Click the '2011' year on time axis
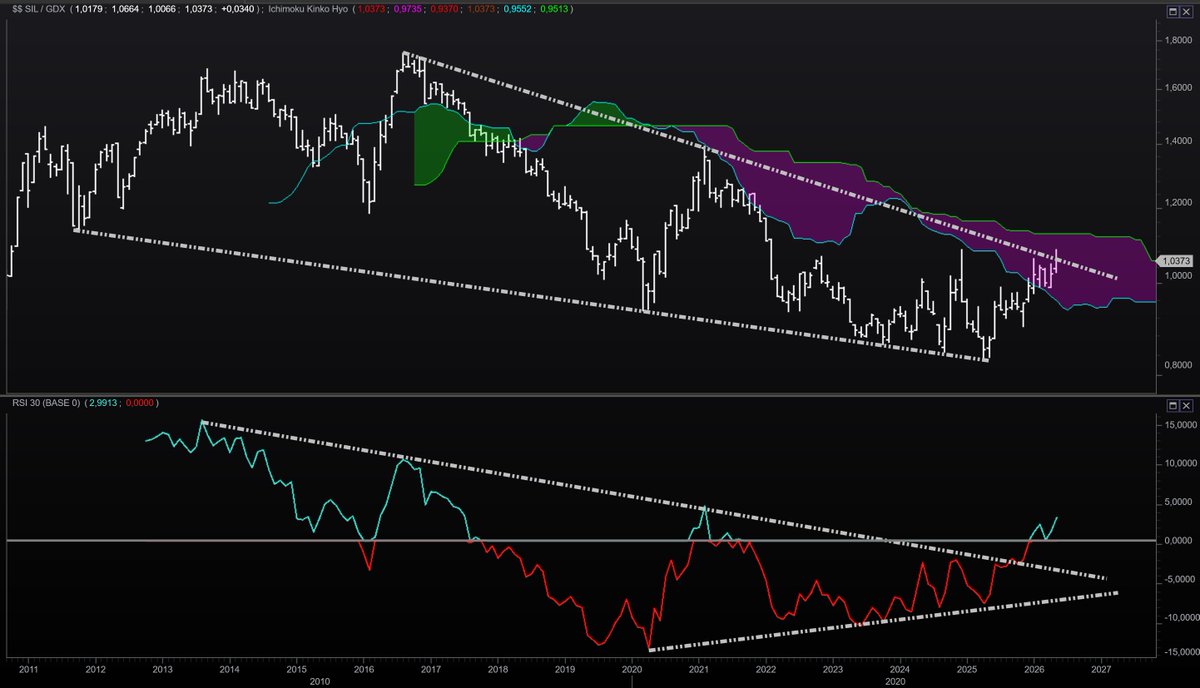 [x=28, y=668]
